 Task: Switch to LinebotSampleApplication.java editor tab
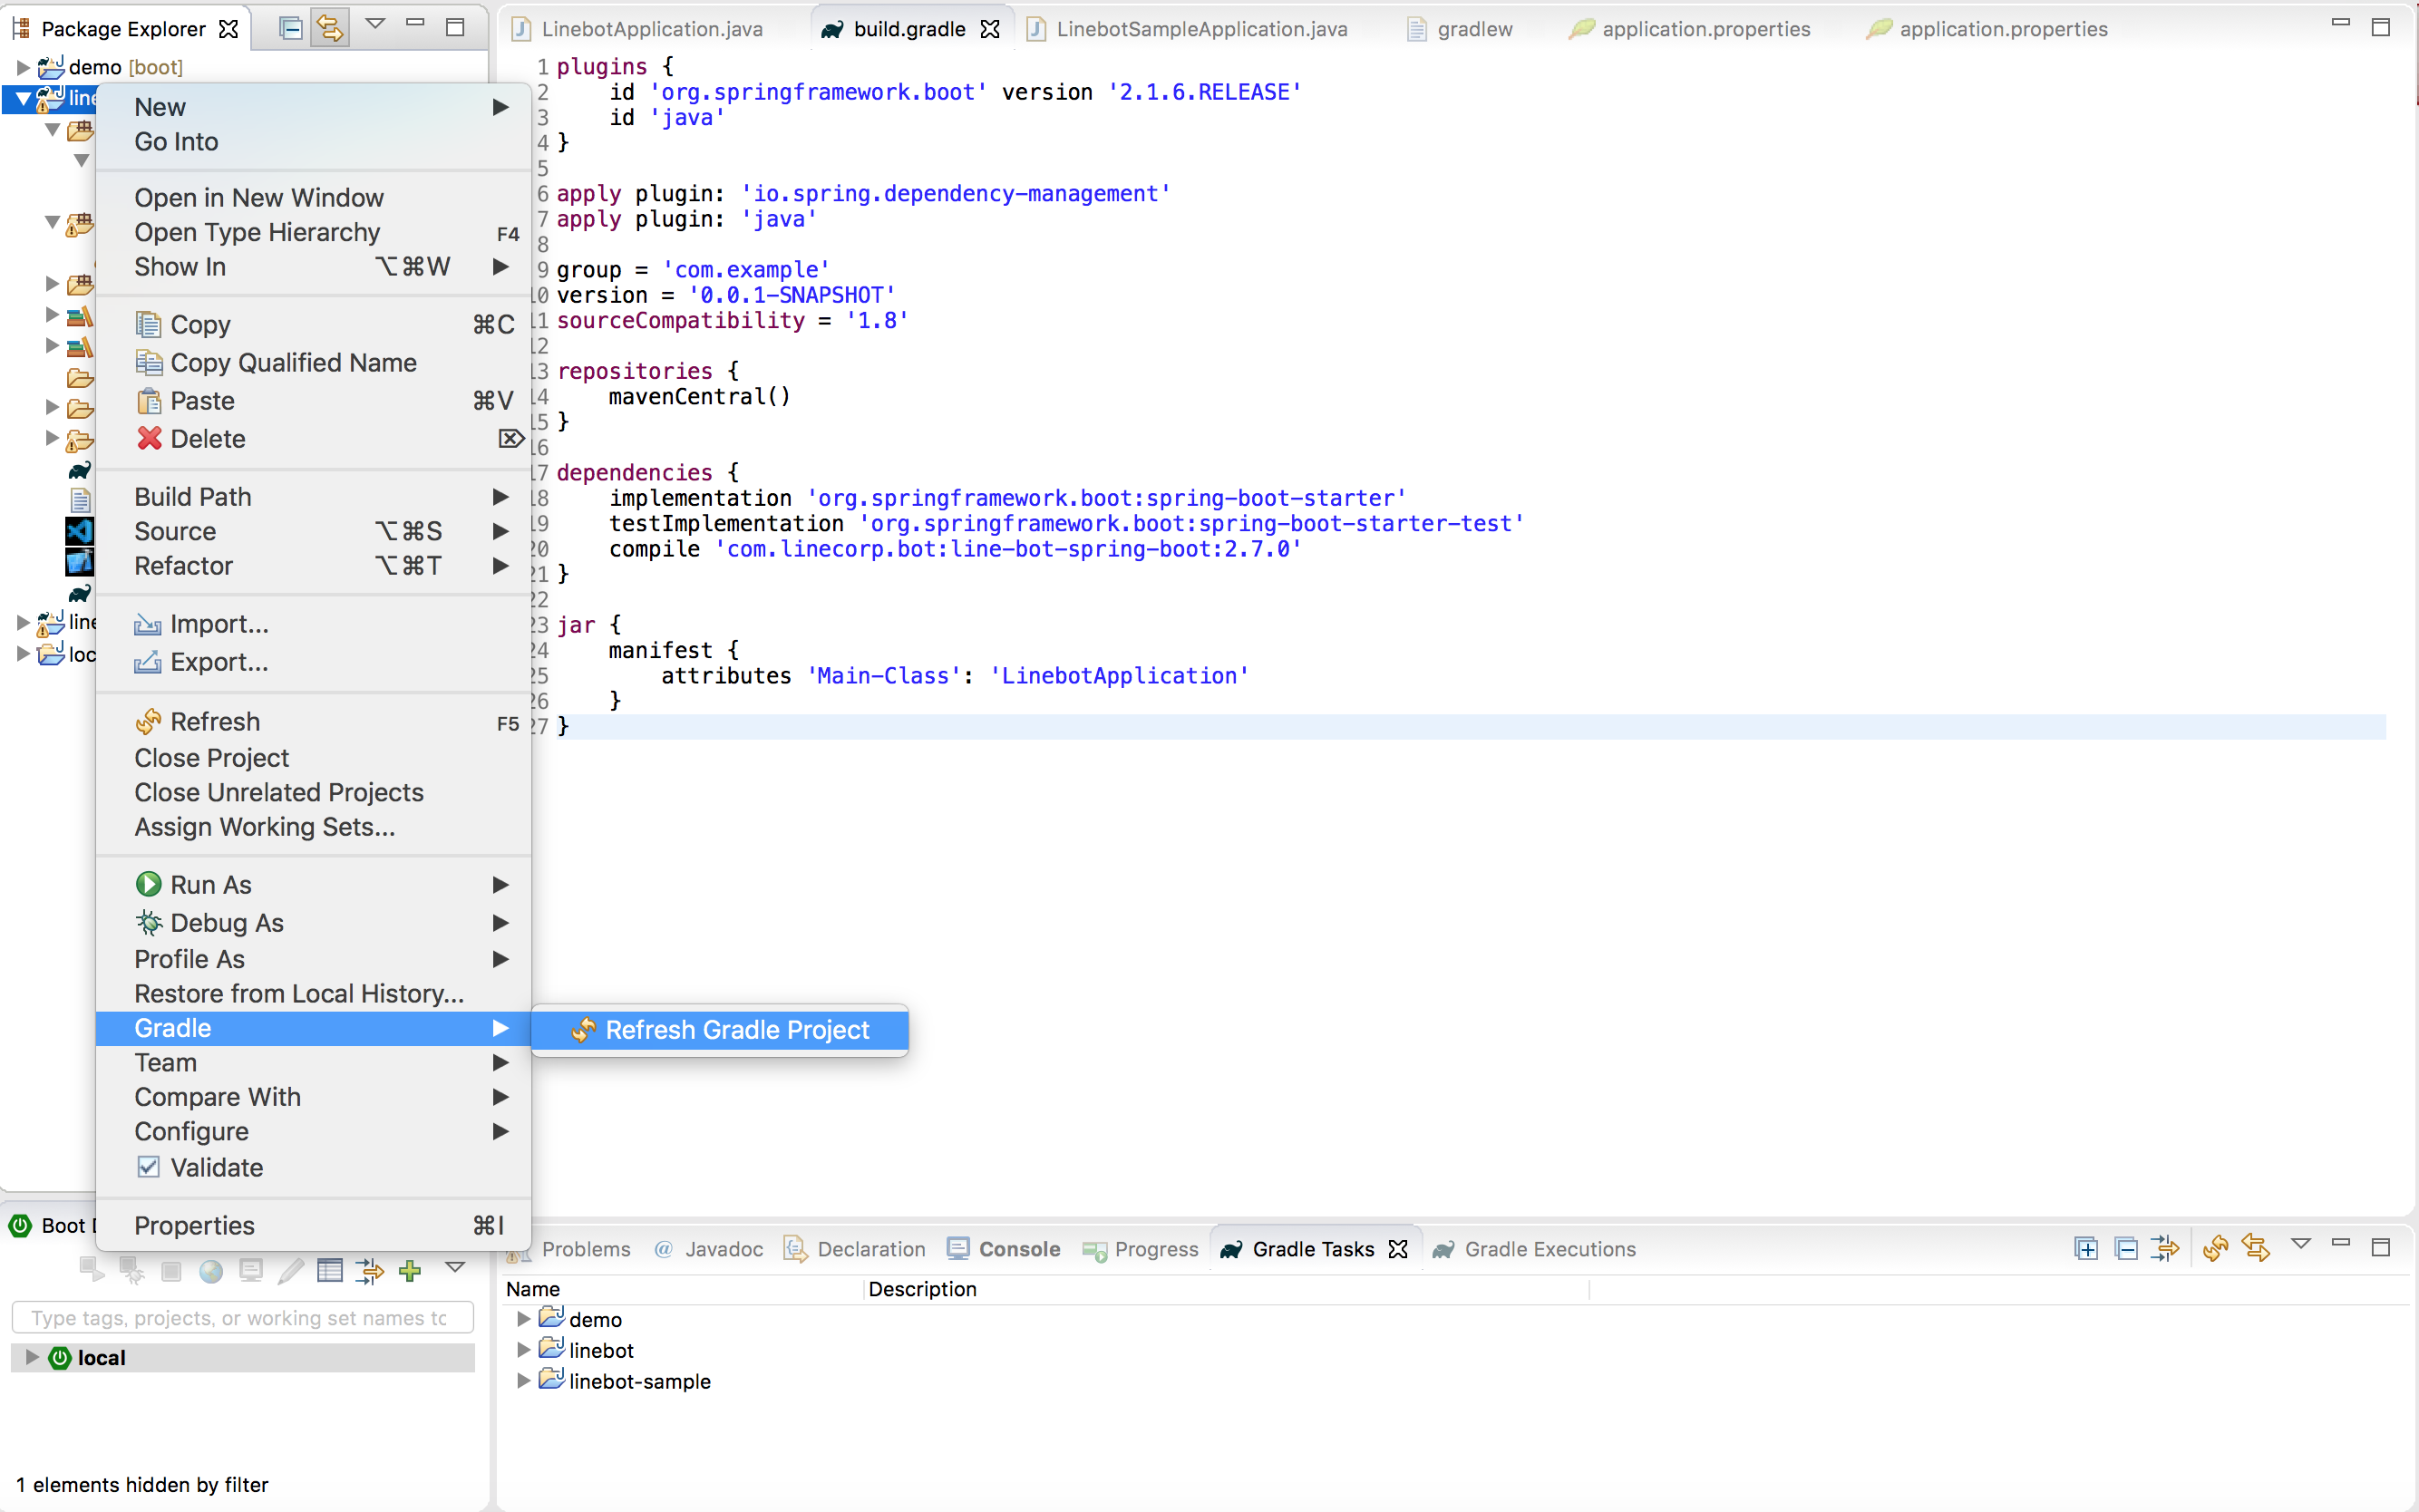pos(1200,29)
